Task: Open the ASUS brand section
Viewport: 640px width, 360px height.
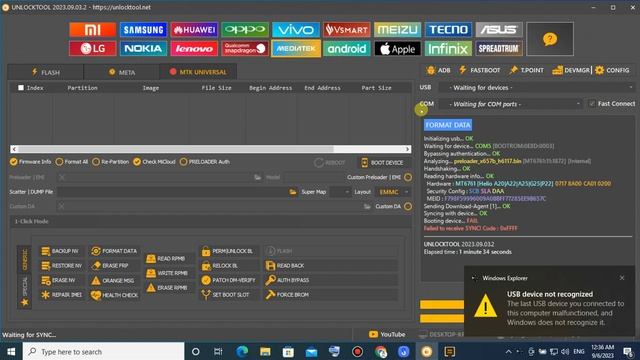Action: pos(499,29)
